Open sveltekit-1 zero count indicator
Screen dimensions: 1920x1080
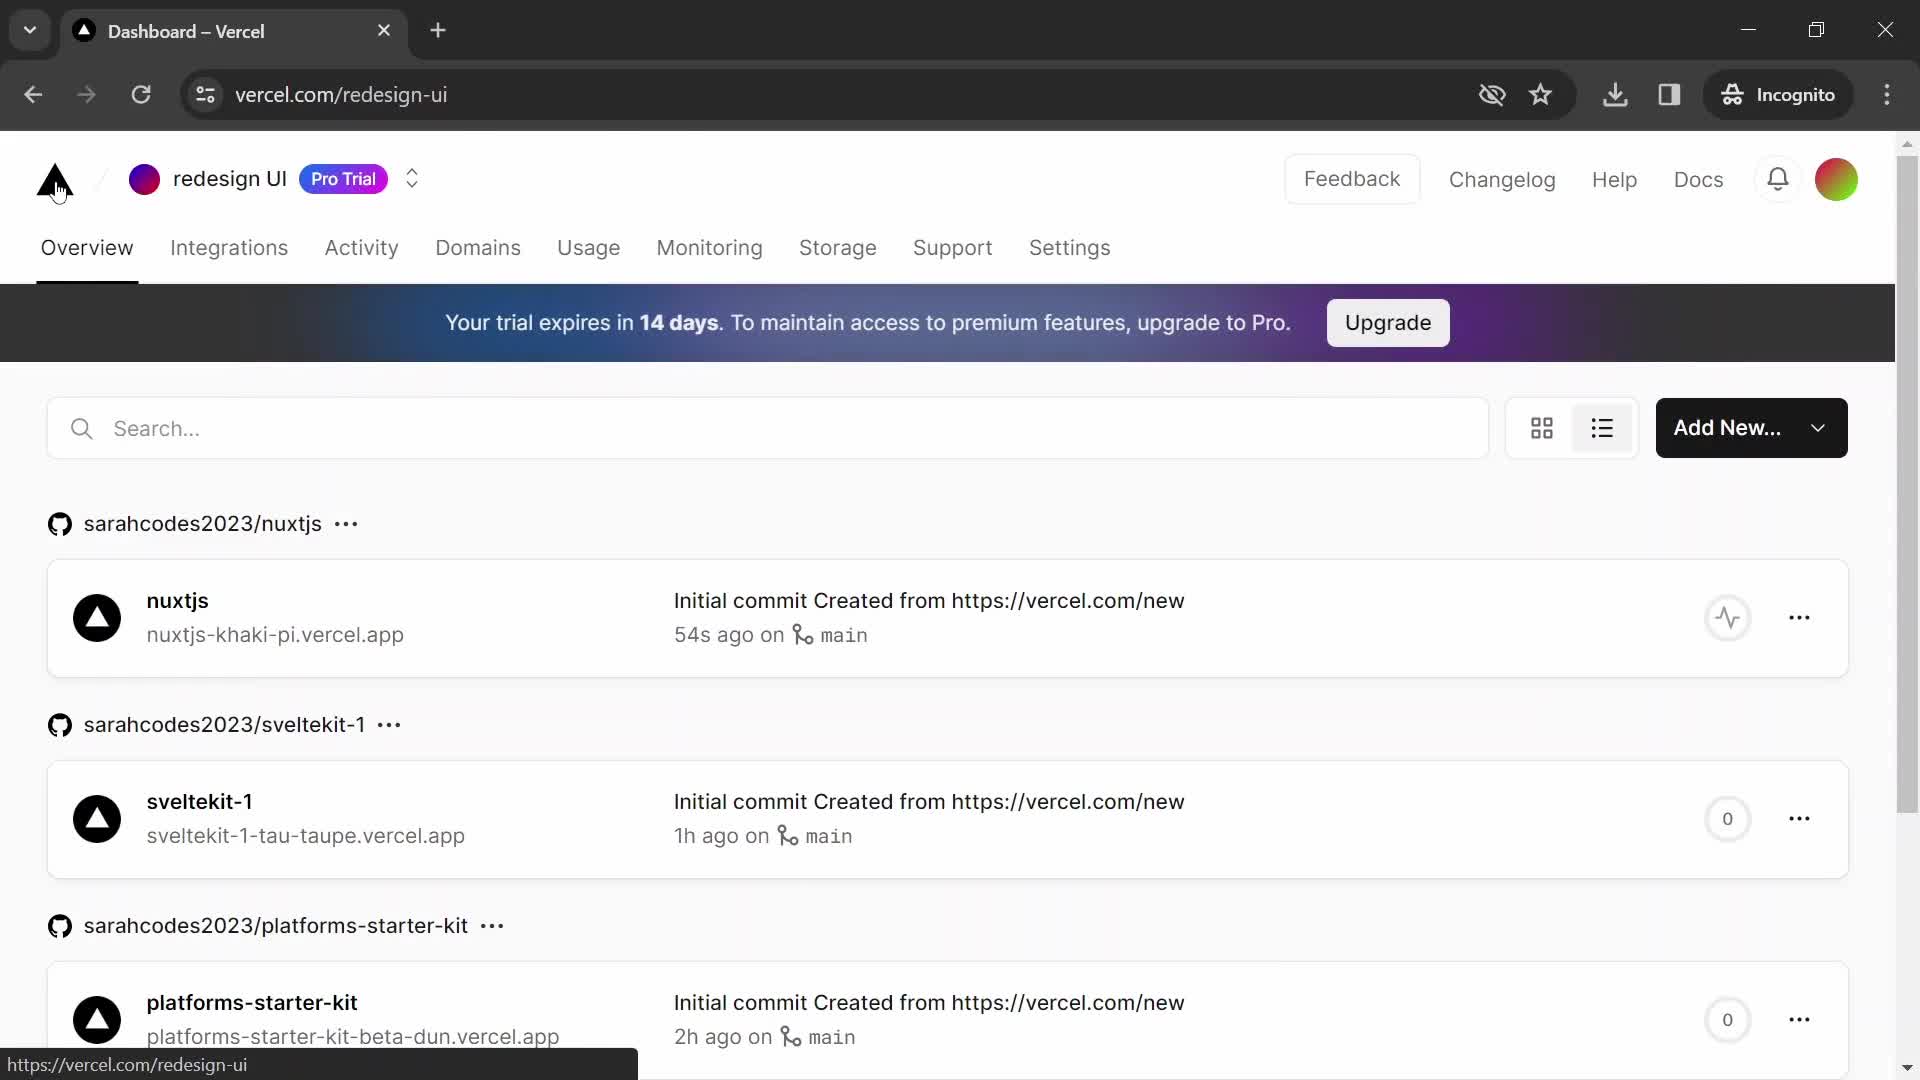[1727, 819]
